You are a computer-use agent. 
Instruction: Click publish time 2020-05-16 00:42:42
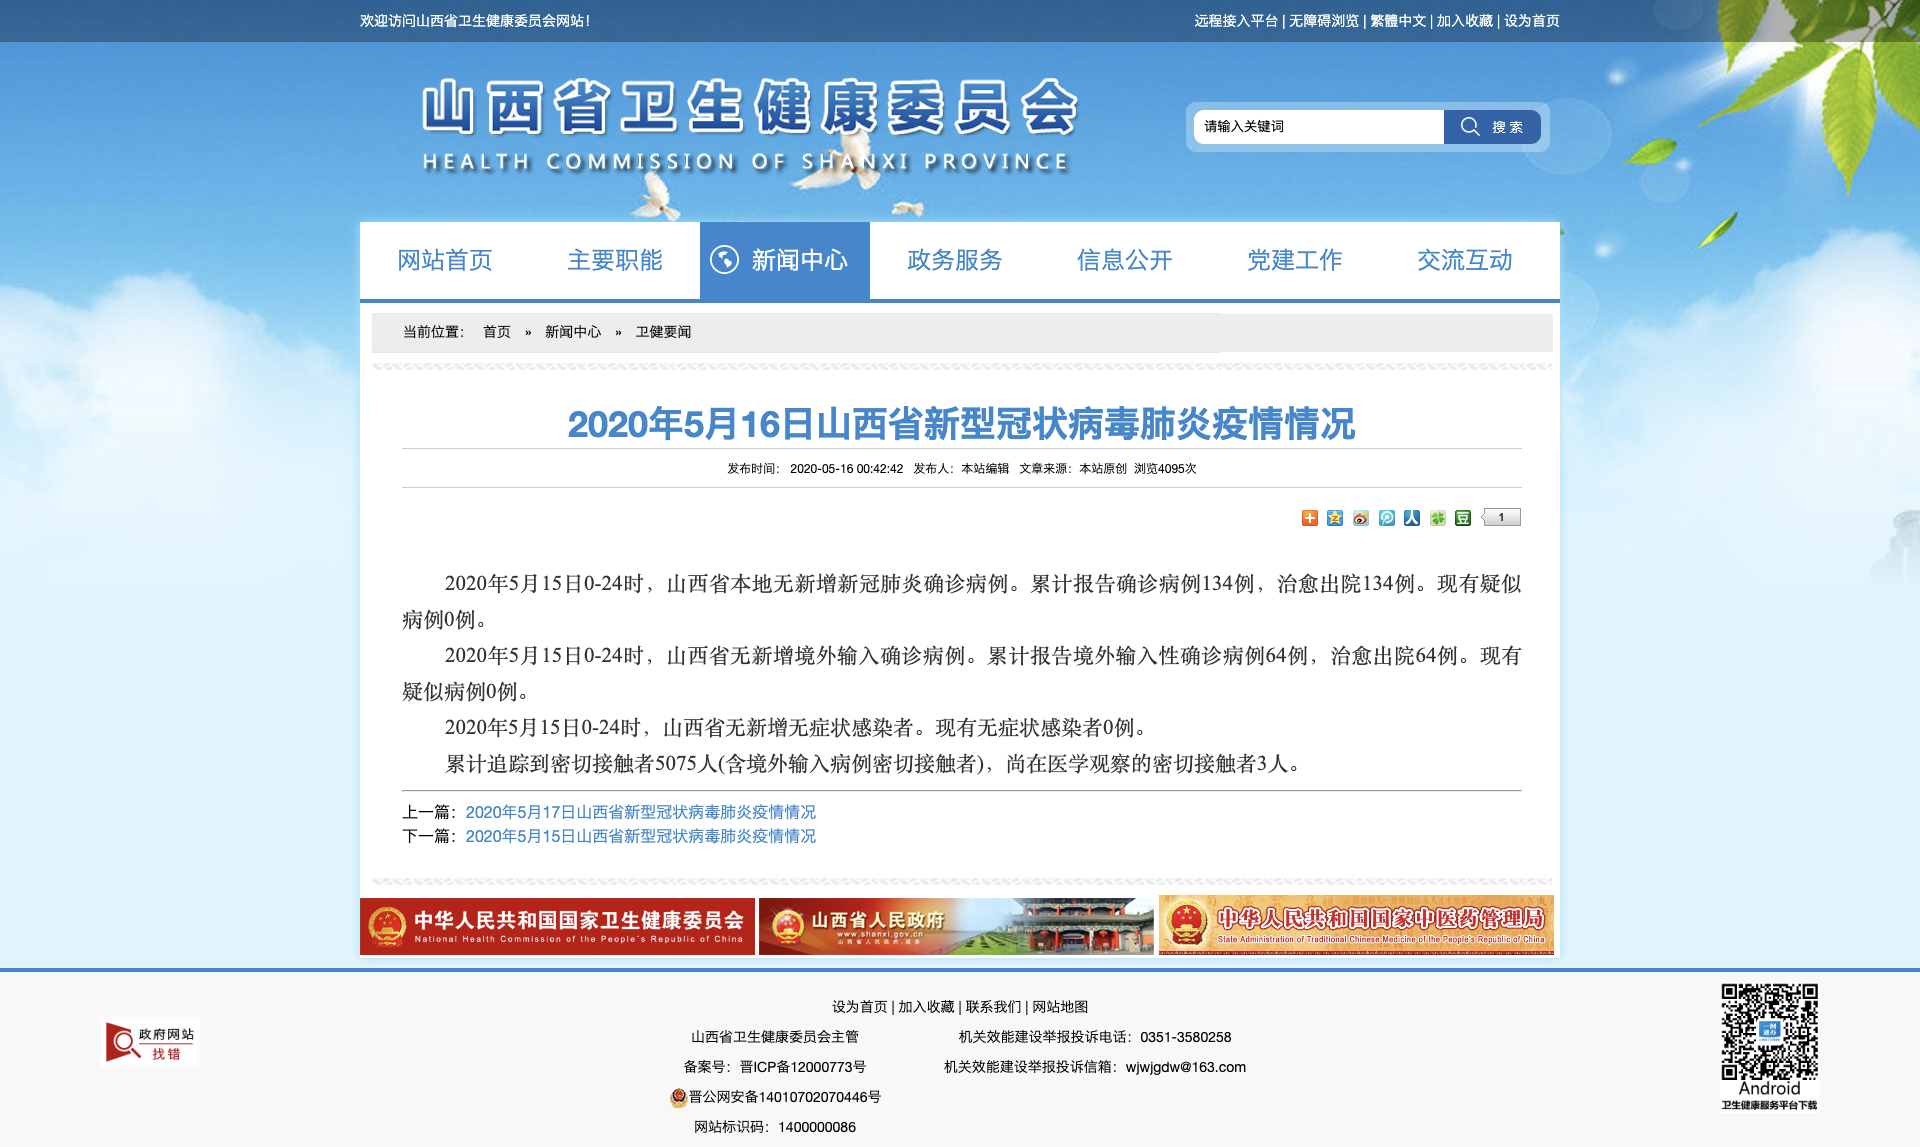click(846, 469)
